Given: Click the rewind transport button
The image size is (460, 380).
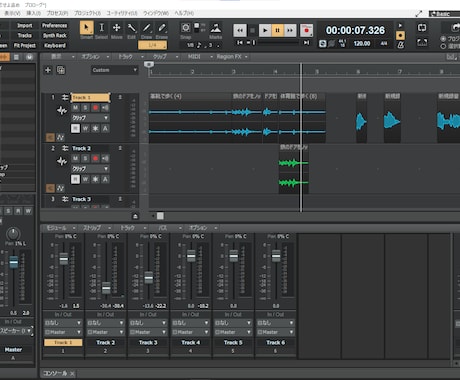Looking at the screenshot, I should tap(240, 31).
